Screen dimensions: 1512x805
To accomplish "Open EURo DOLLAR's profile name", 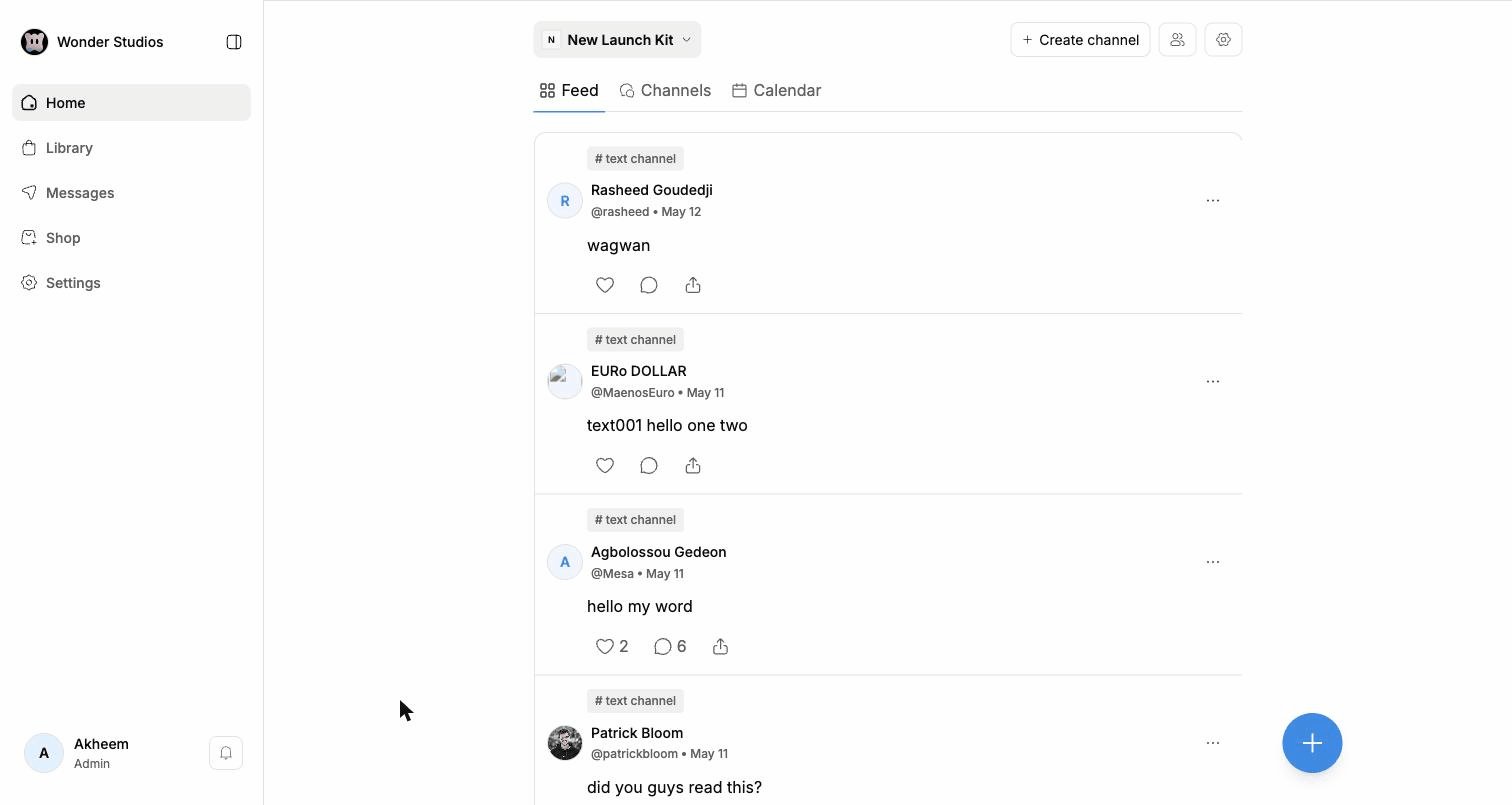I will pyautogui.click(x=639, y=371).
